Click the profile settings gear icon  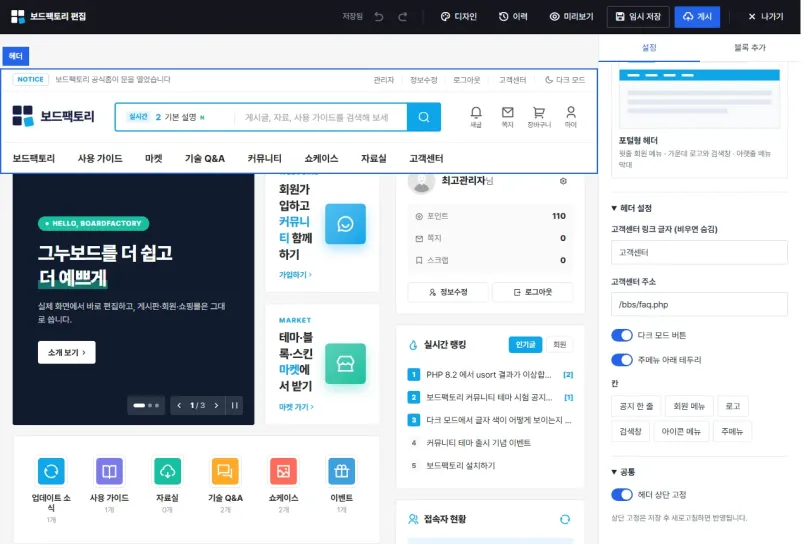click(x=563, y=181)
